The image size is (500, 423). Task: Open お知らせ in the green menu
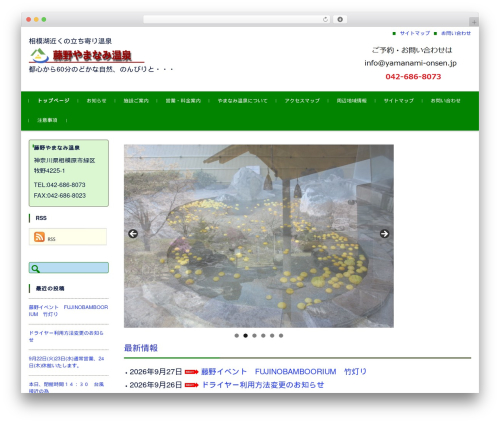click(96, 101)
